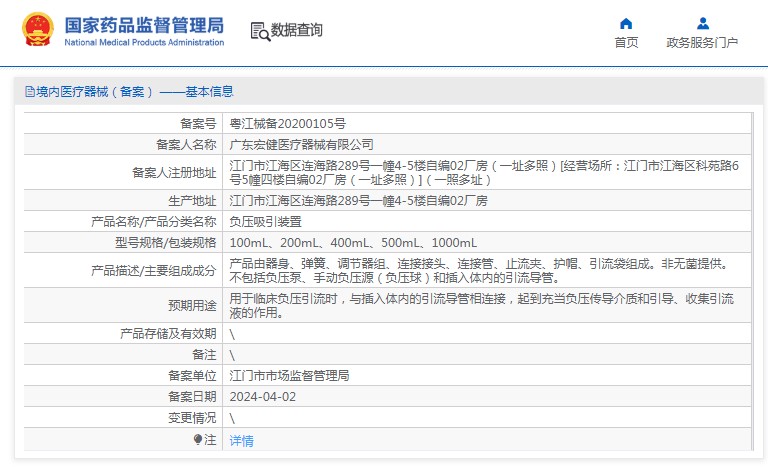The height and width of the screenshot is (467, 768).
Task: Go to 首页 home link
Action: (626, 43)
